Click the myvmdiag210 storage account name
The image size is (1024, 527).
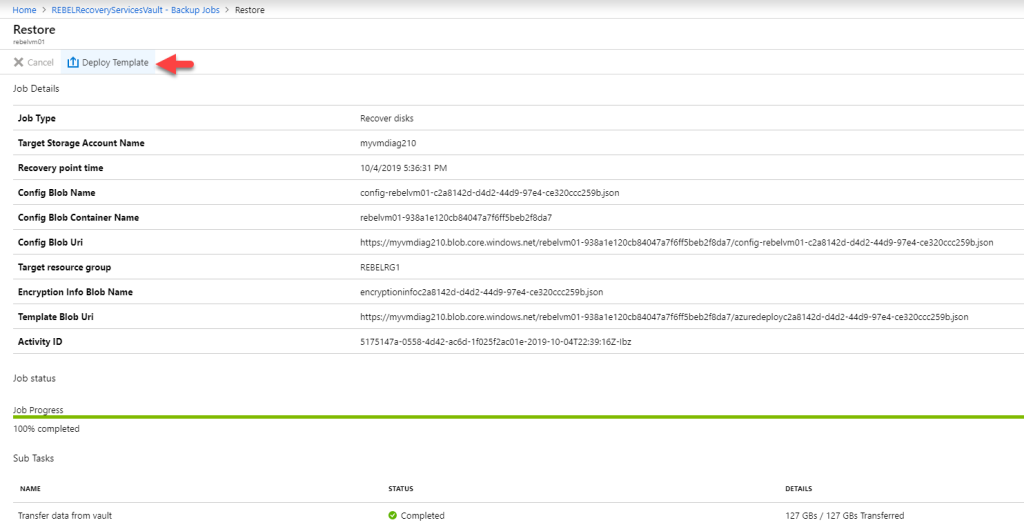click(388, 143)
